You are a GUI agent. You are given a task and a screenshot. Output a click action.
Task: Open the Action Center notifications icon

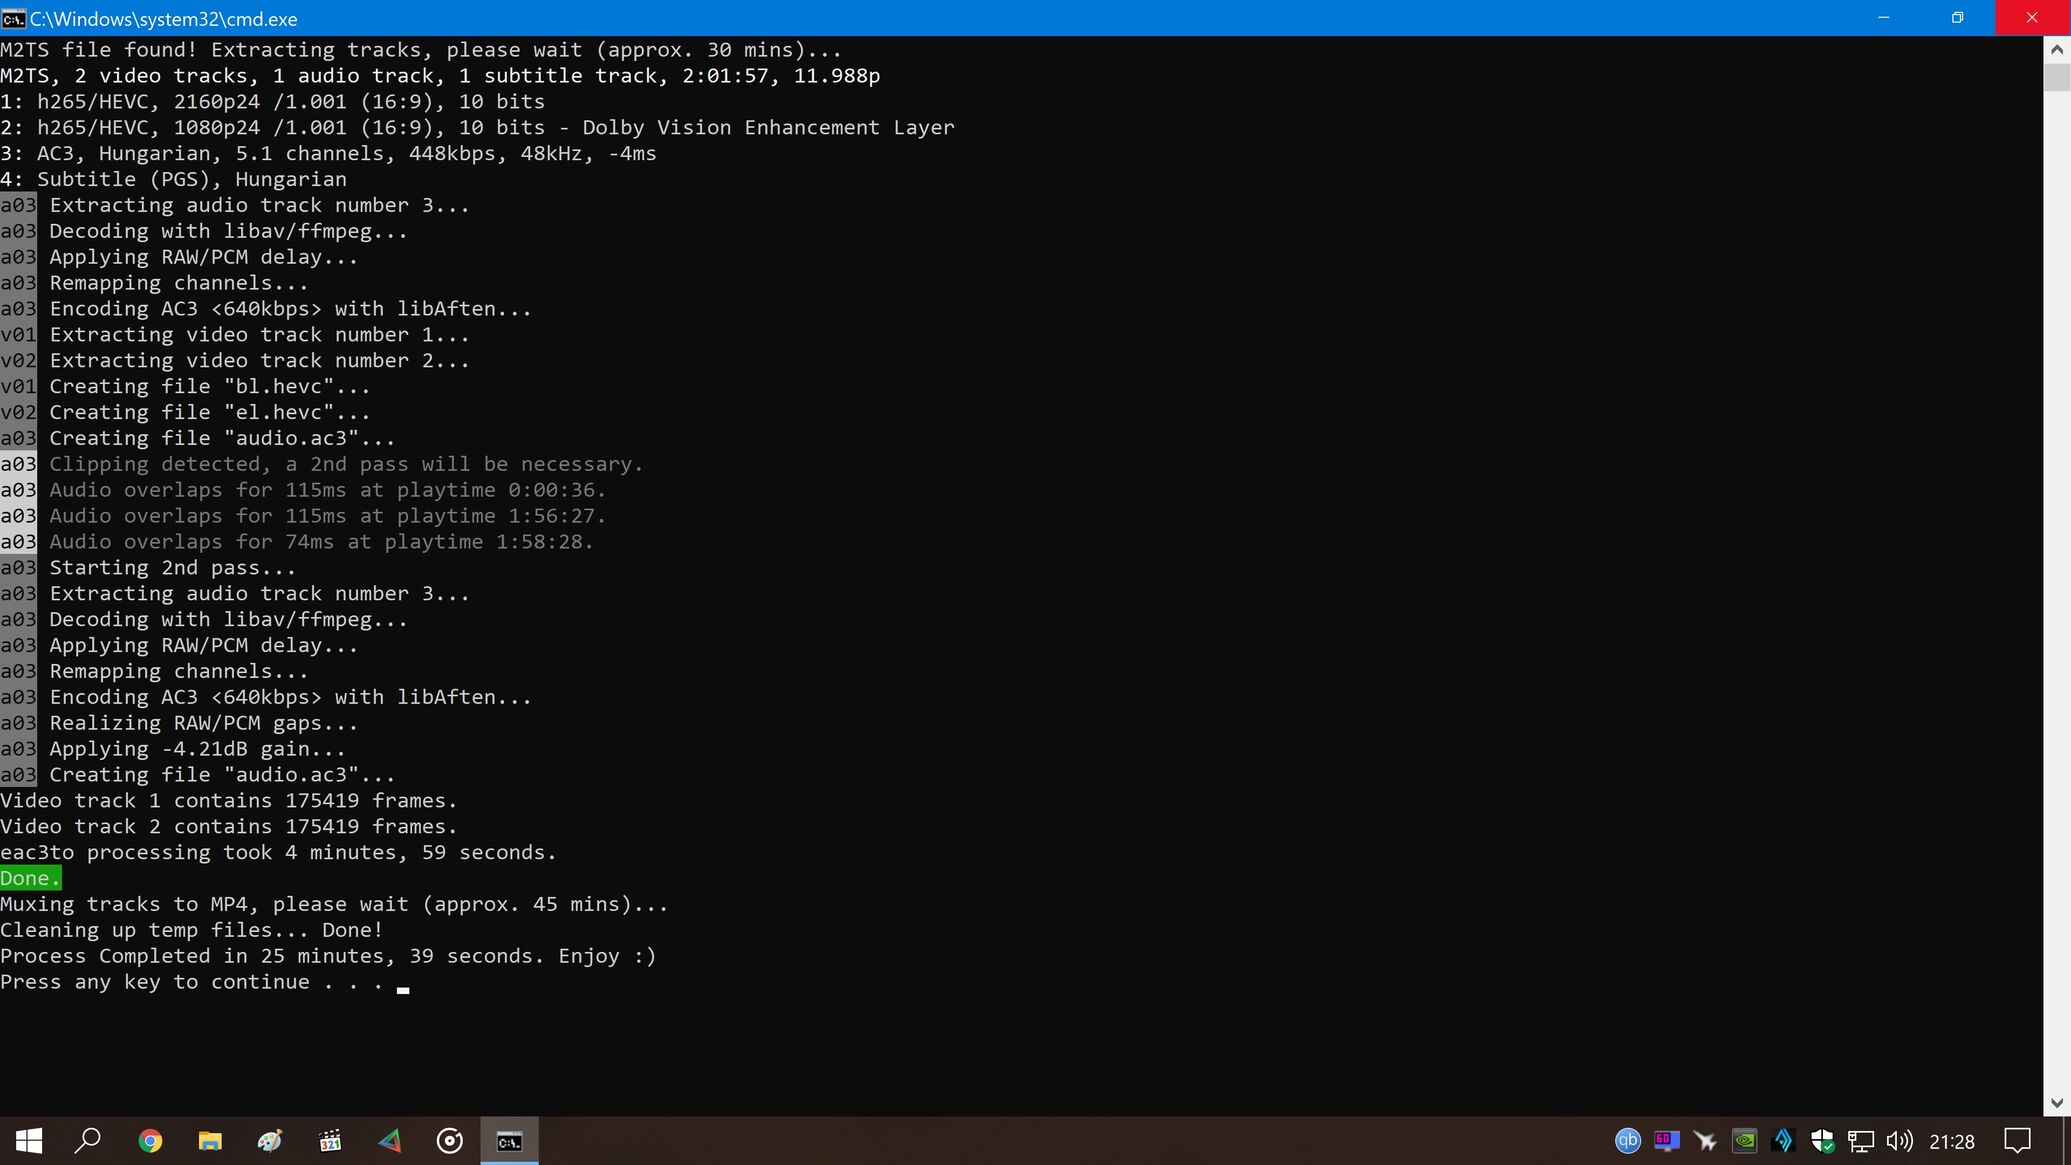click(2017, 1141)
